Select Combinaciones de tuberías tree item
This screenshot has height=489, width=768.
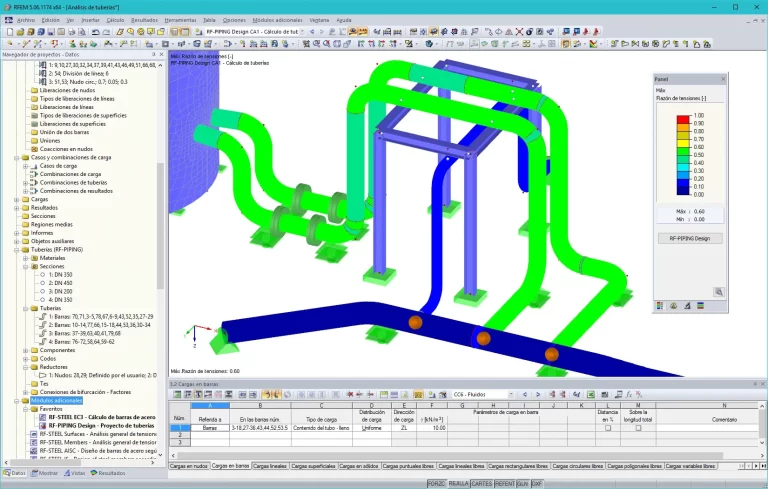(73, 183)
